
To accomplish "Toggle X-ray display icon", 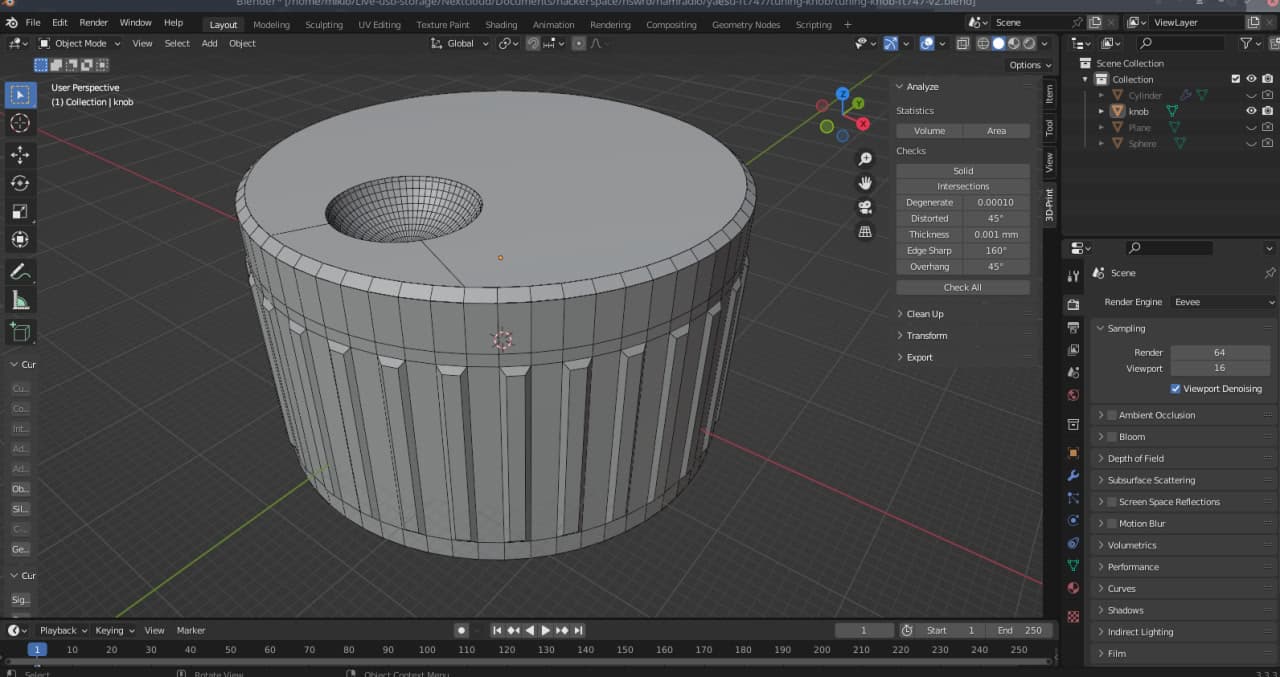I will pyautogui.click(x=962, y=43).
